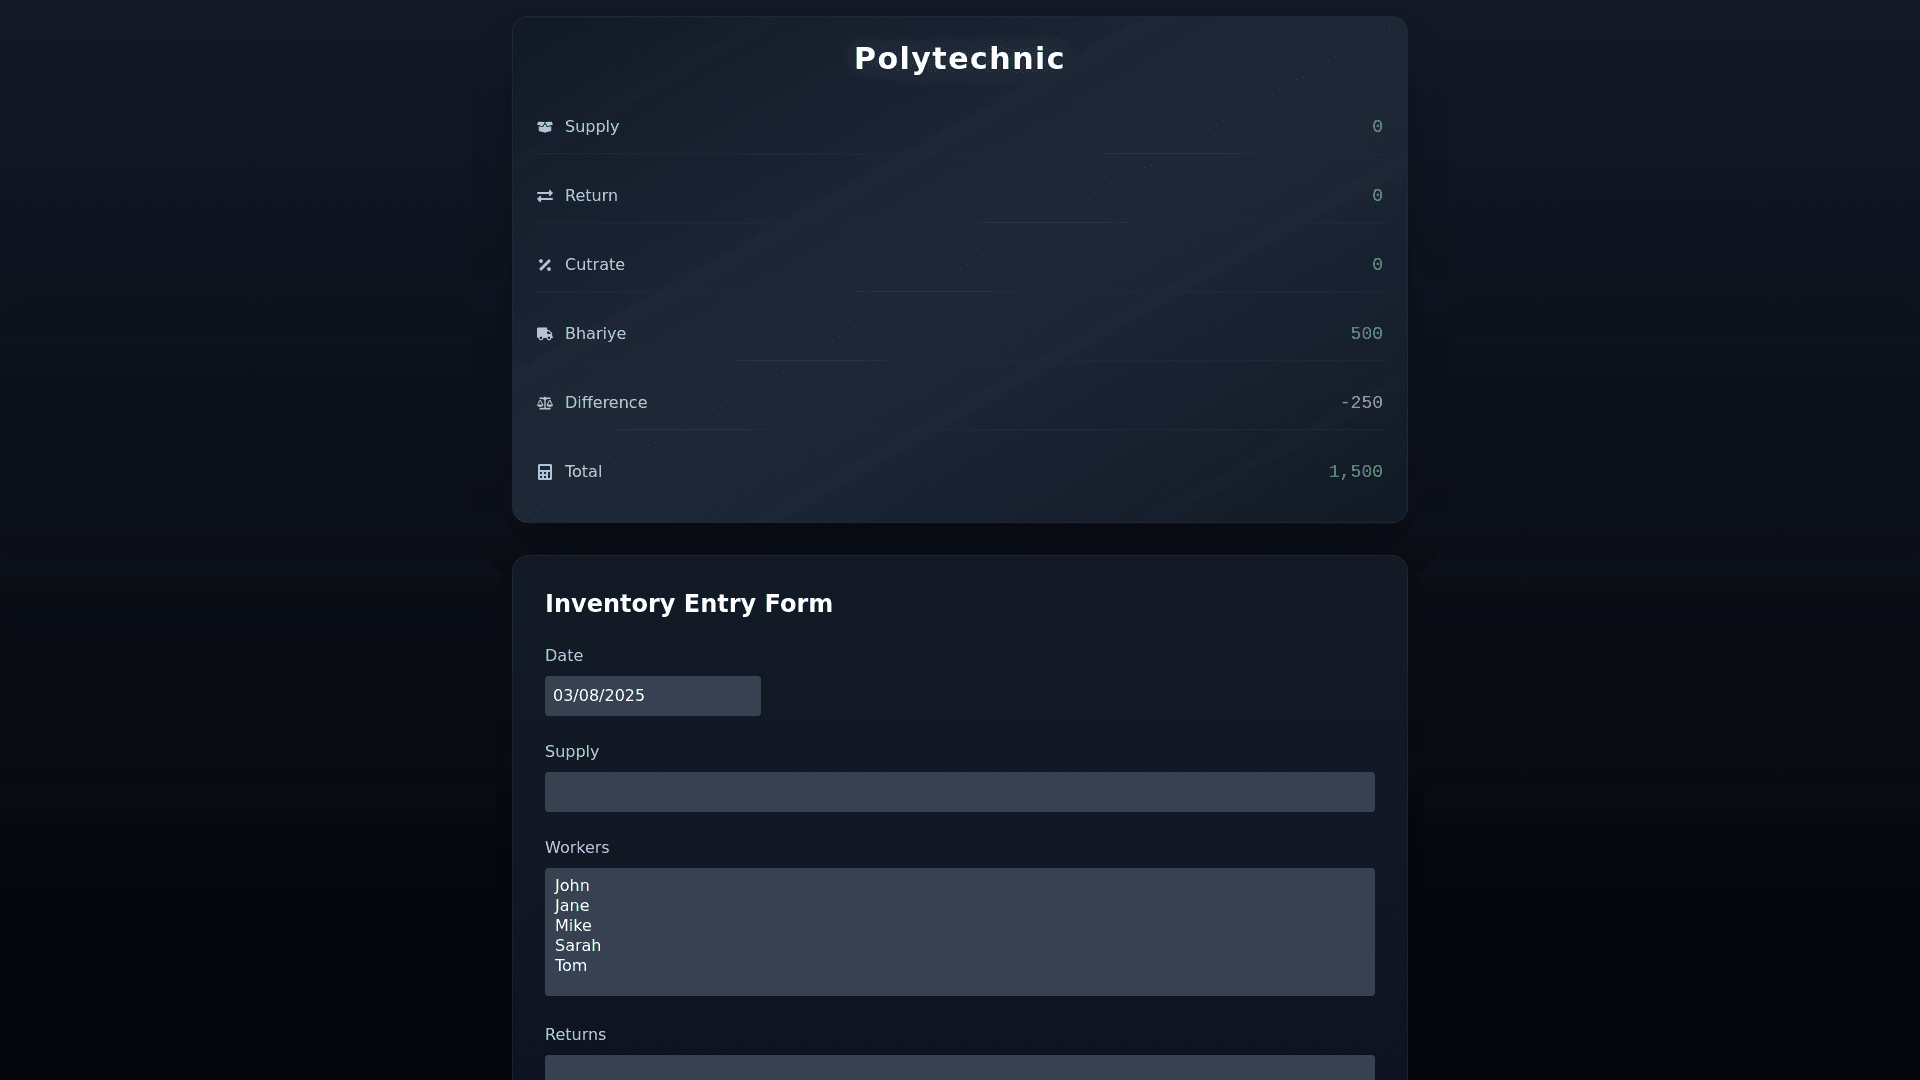
Task: Click the Return arrows icon
Action: [x=545, y=196]
